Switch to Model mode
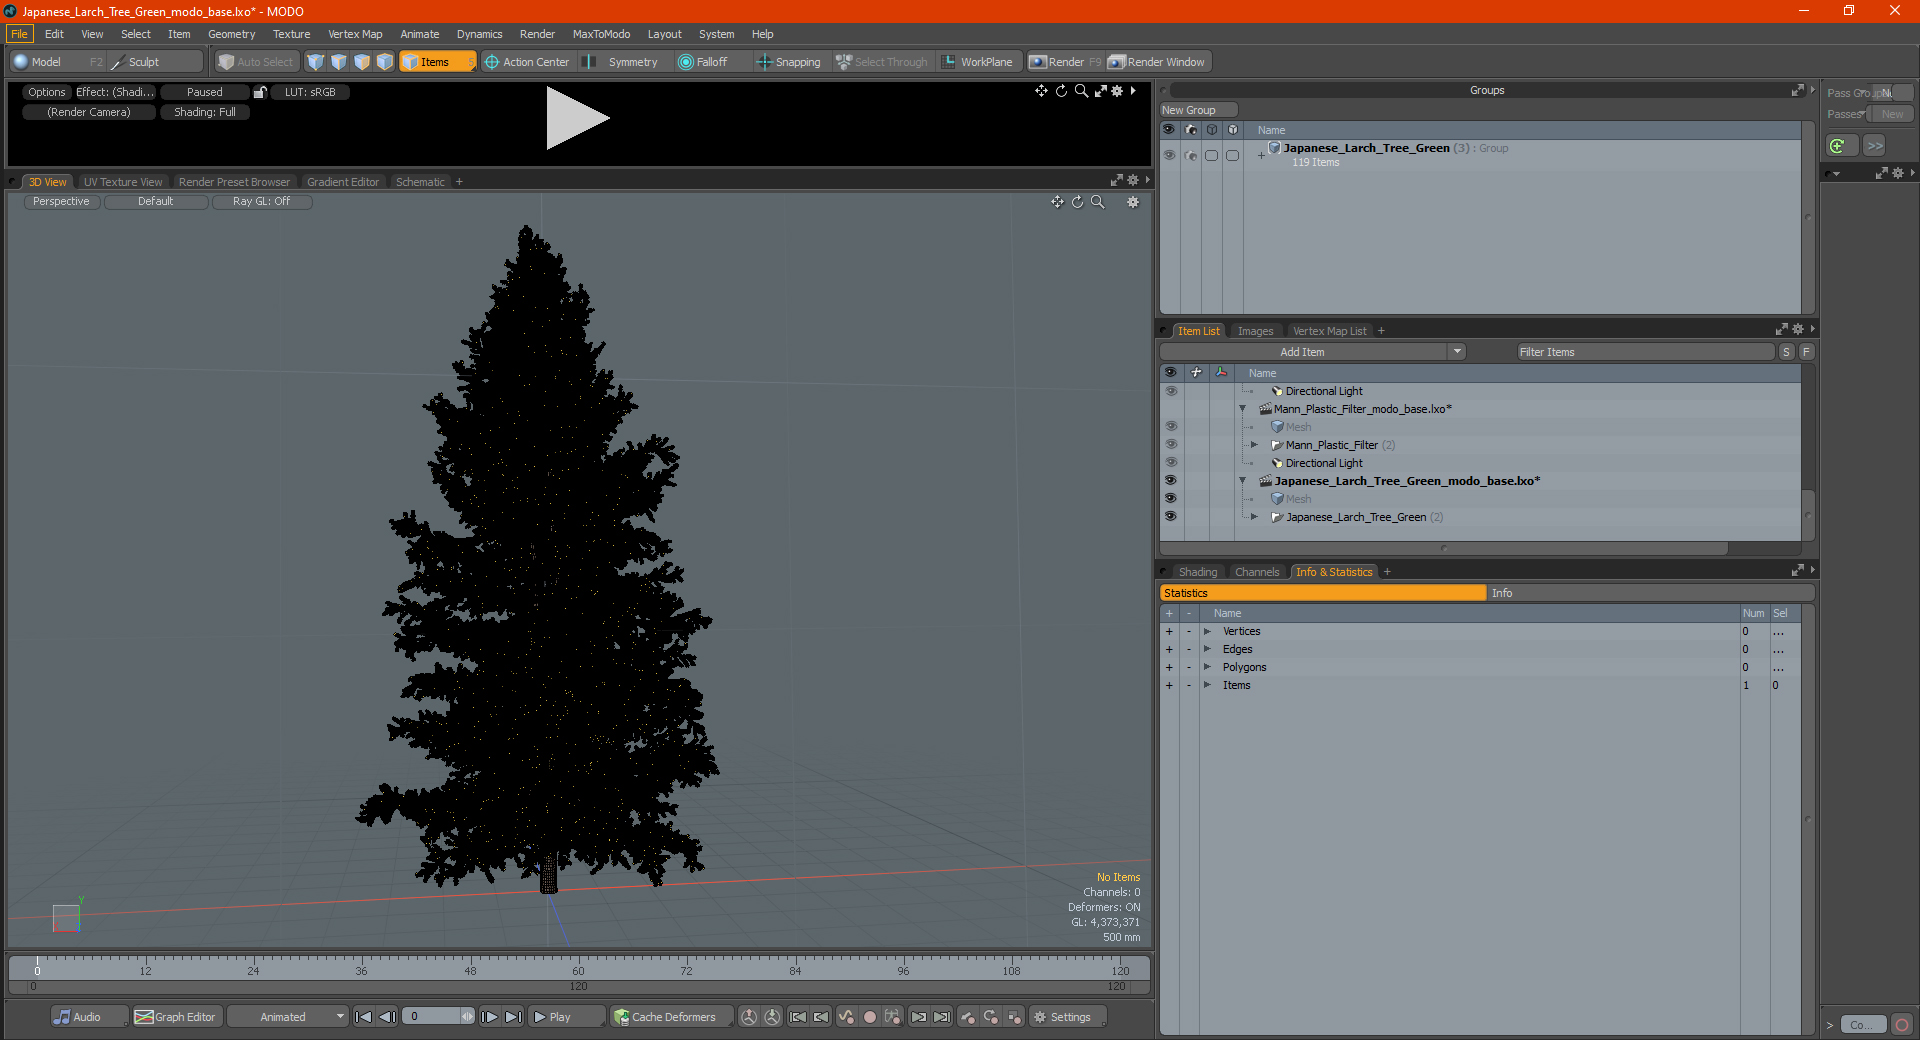Viewport: 1920px width, 1040px height. [x=58, y=62]
